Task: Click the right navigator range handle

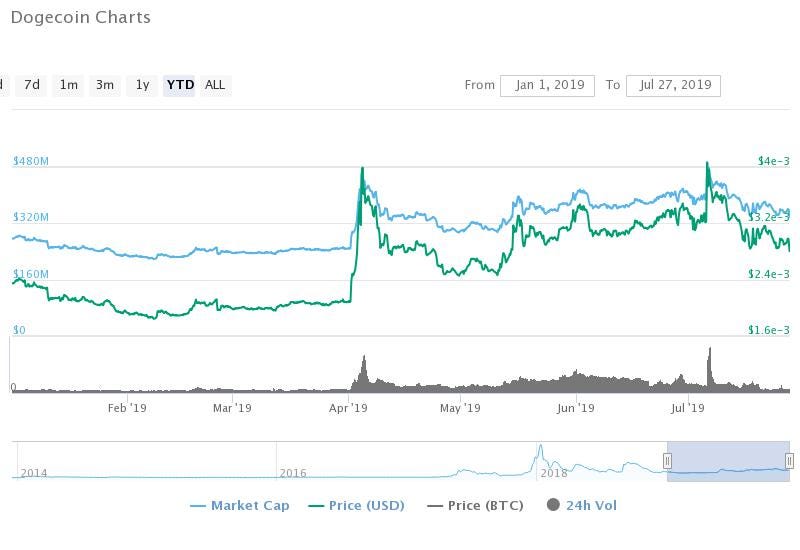Action: (x=789, y=461)
